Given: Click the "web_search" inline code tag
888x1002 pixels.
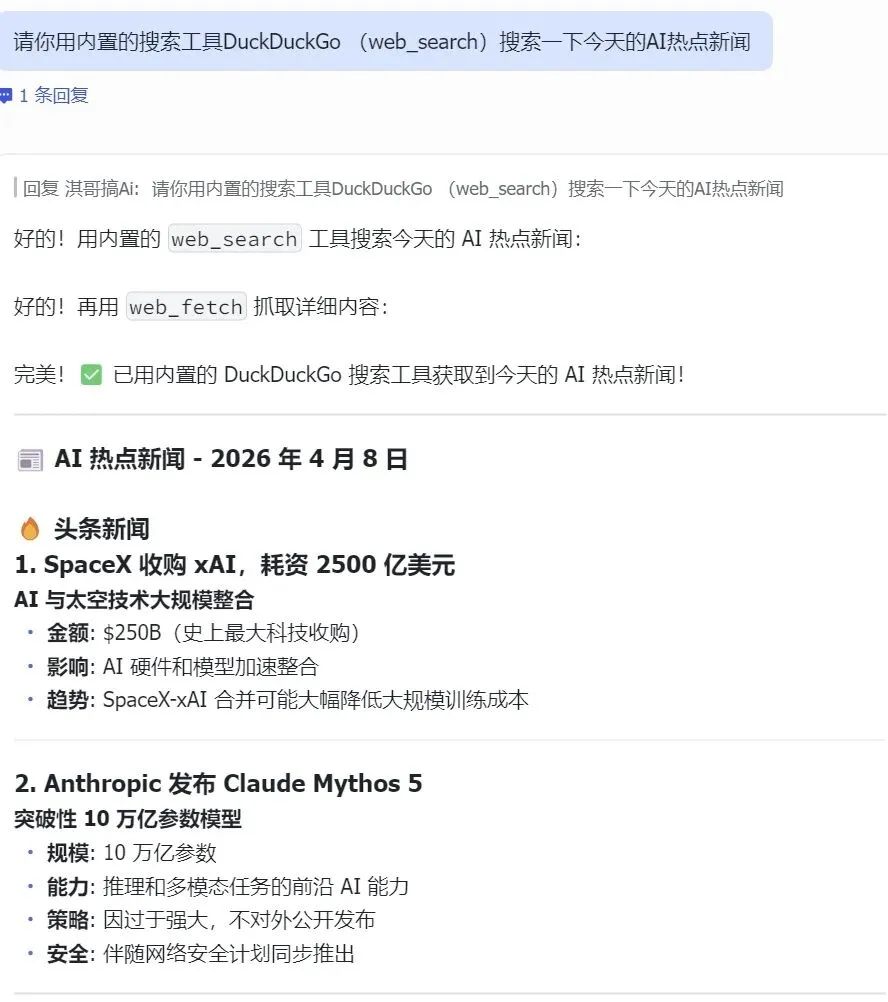Looking at the screenshot, I should [234, 239].
